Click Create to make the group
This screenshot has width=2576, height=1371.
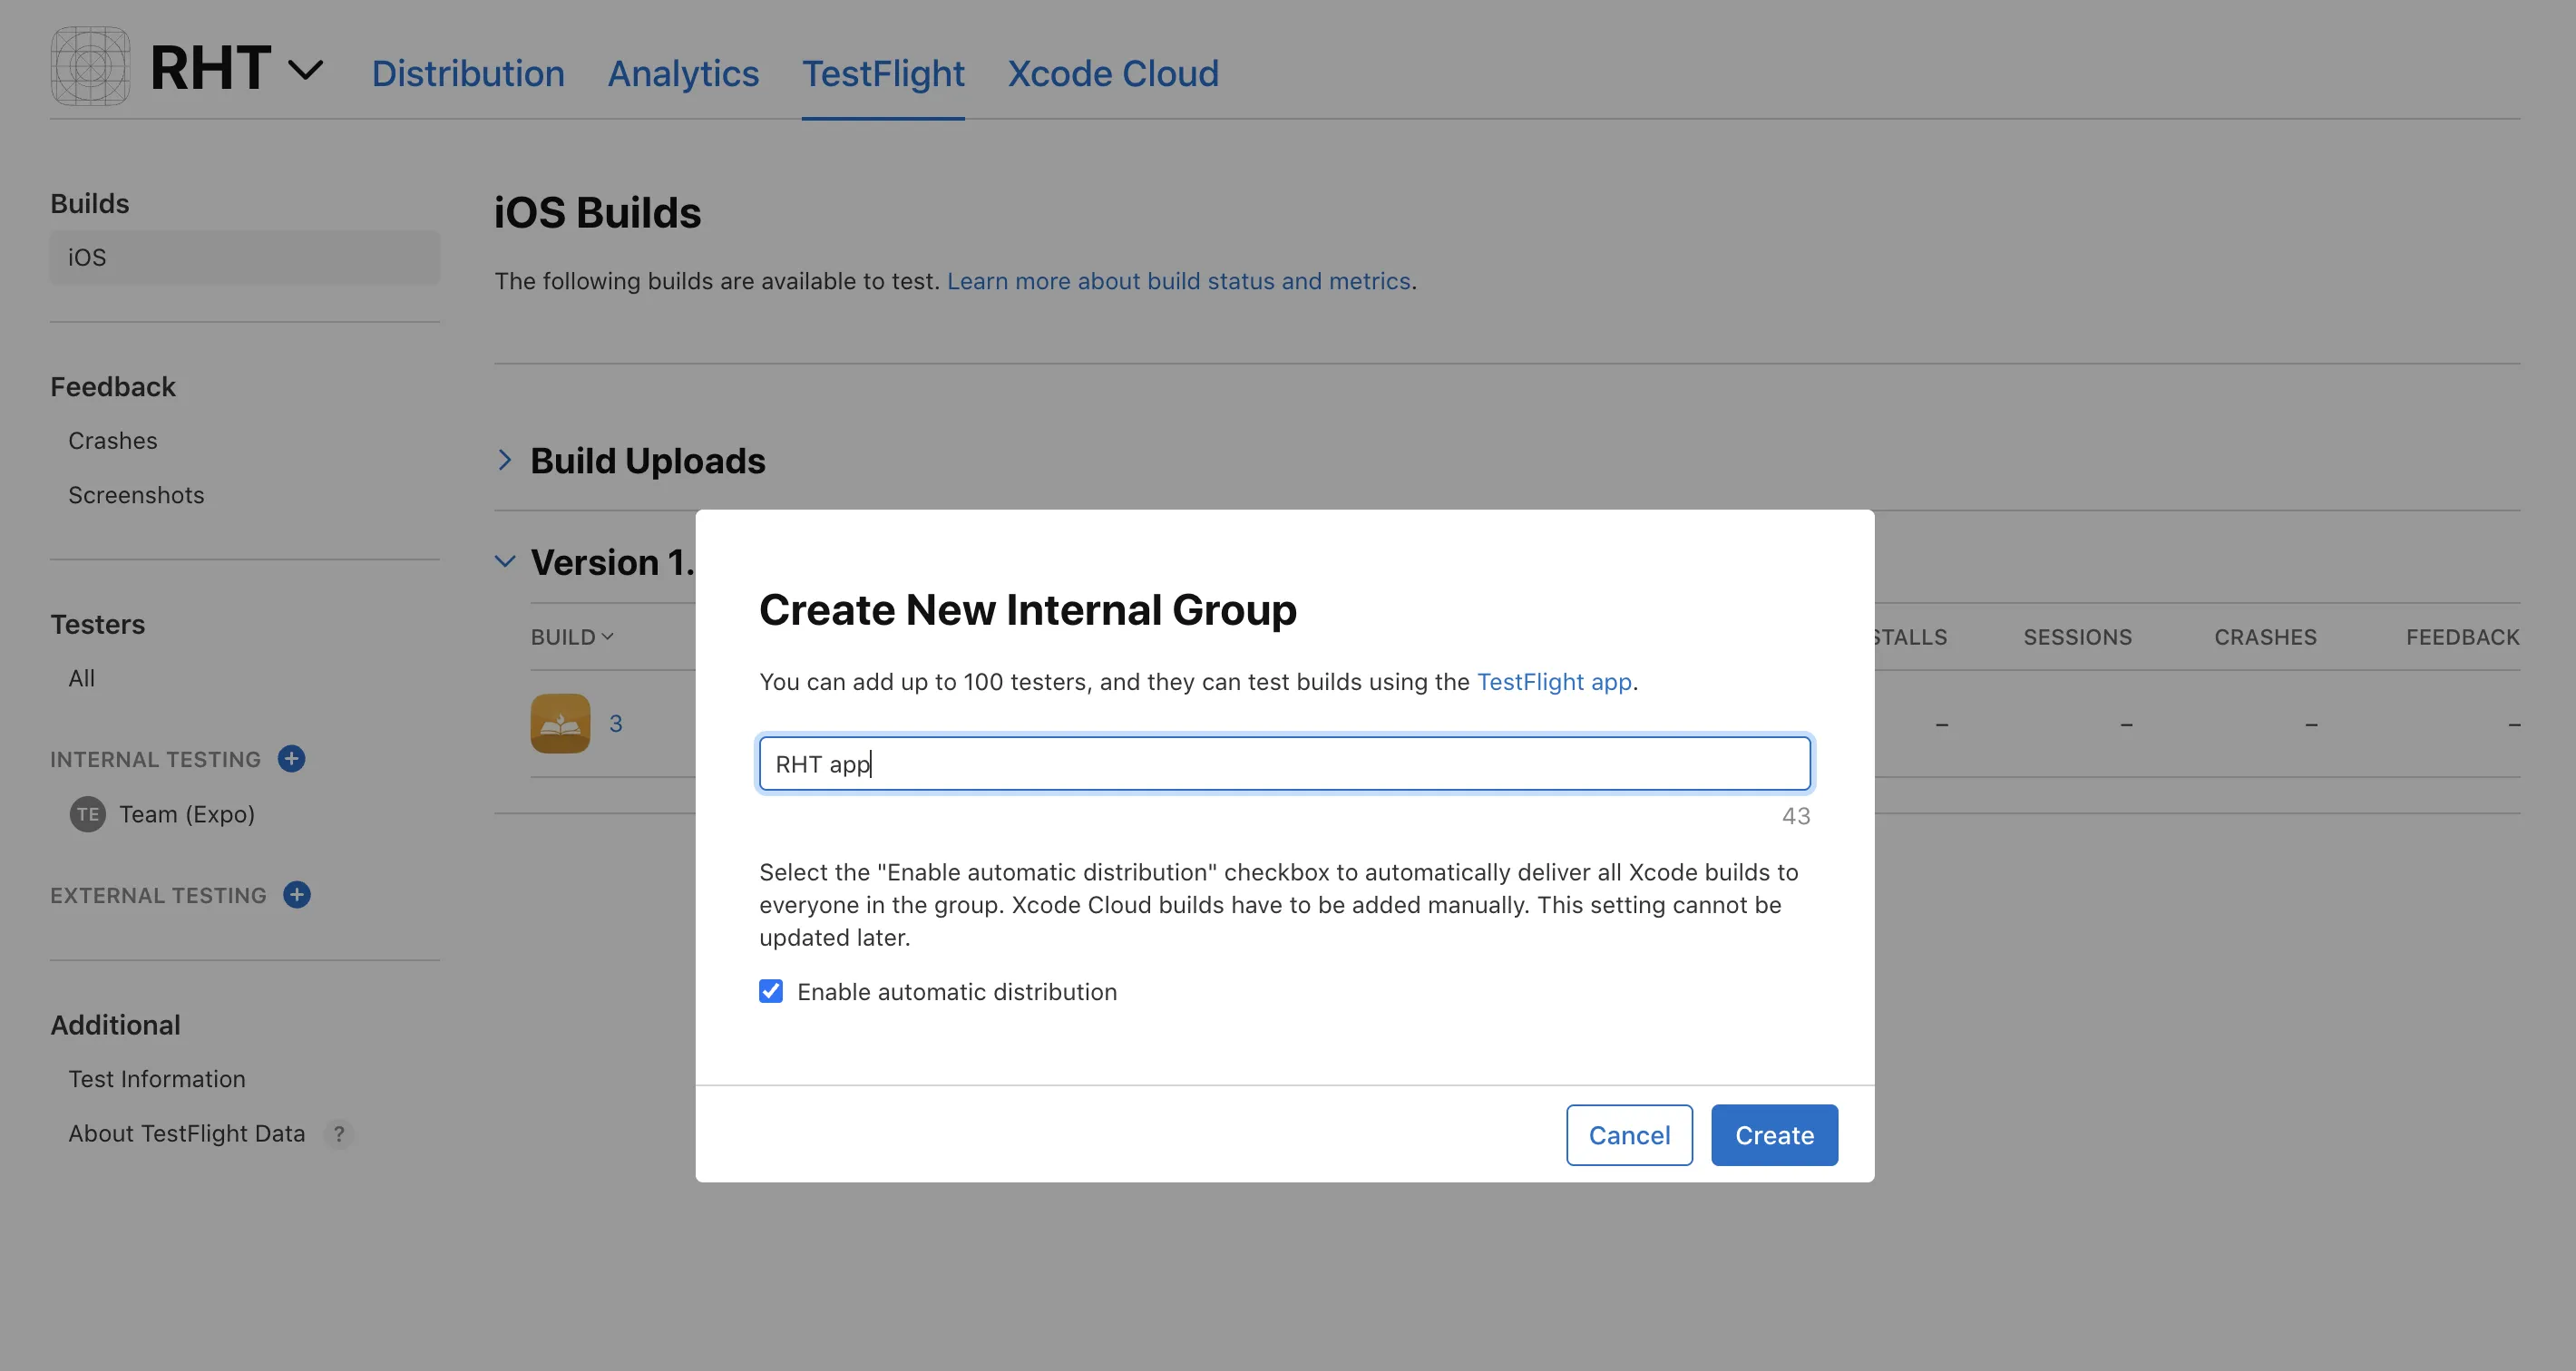[x=1774, y=1135]
